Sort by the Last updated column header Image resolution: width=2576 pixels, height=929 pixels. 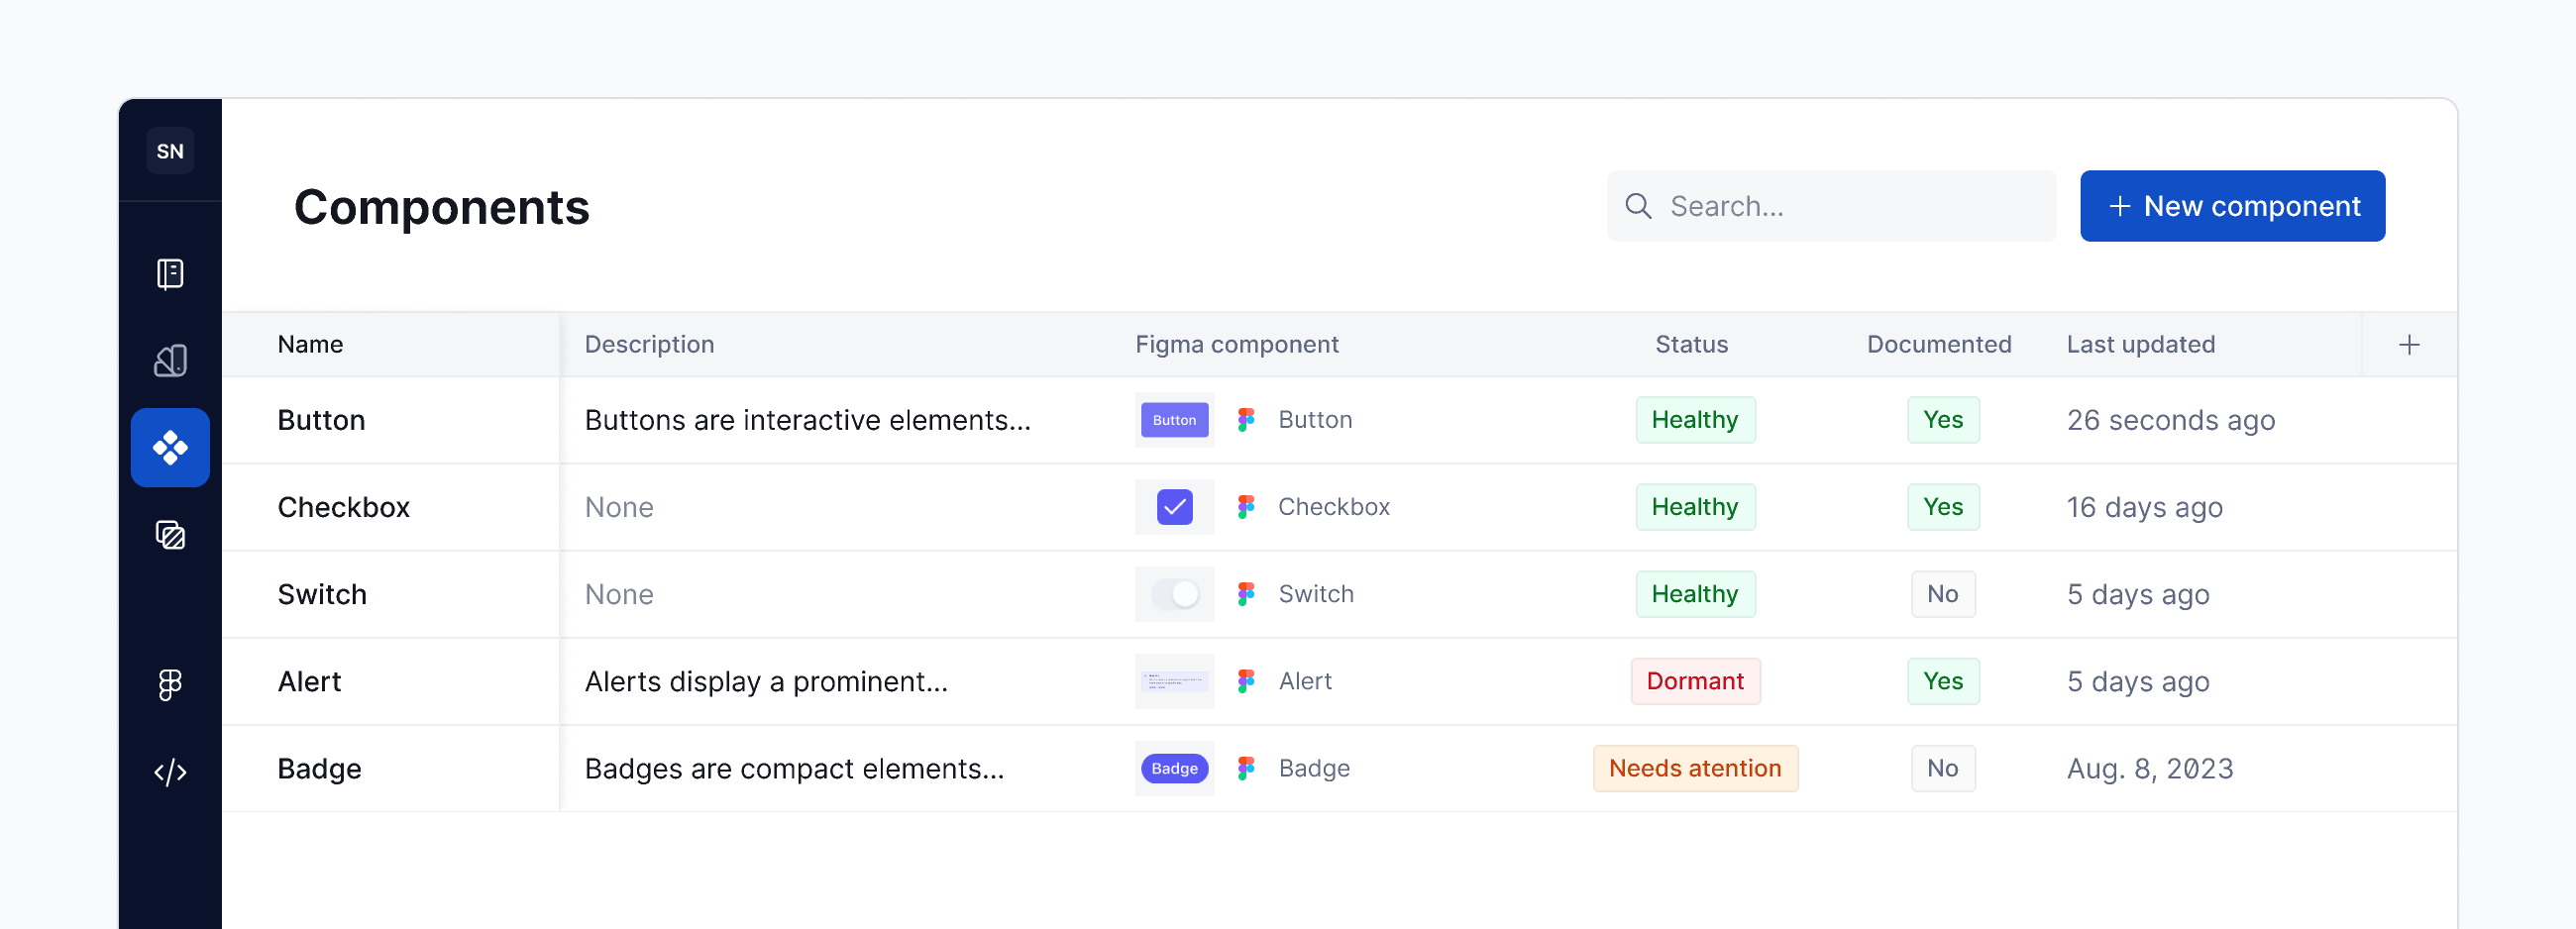coord(2140,345)
